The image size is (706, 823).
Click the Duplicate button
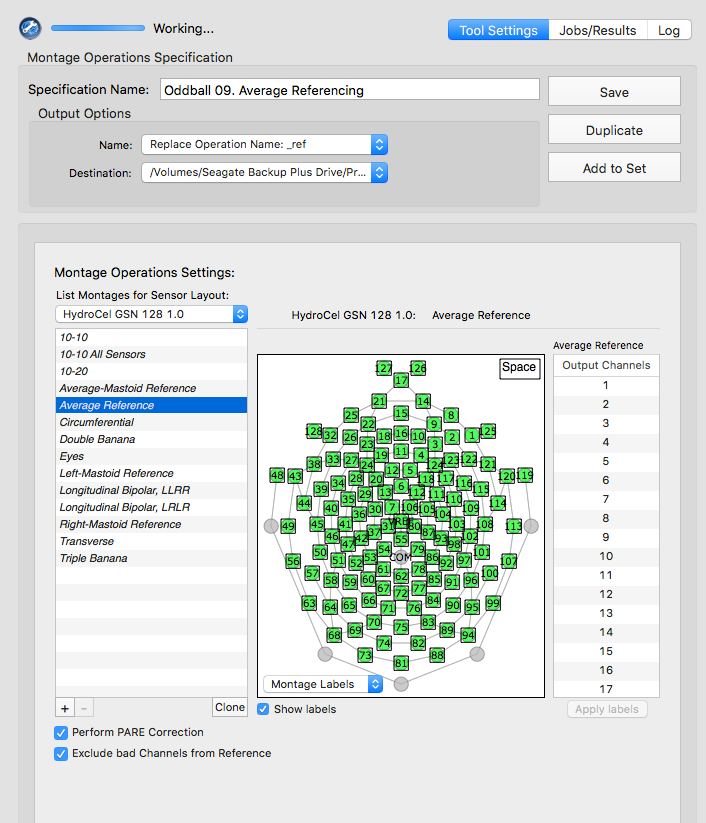614,130
